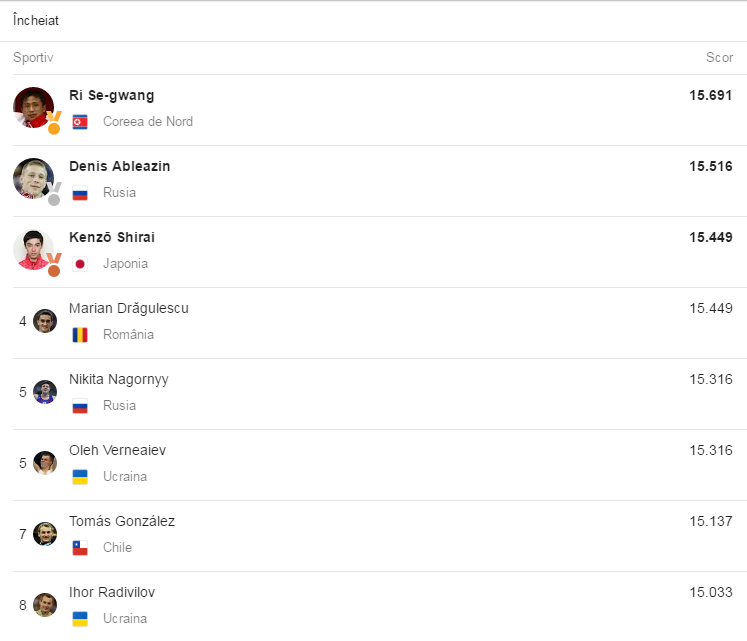
Task: Select athlete name Ri Se-gwang
Action: tap(112, 95)
